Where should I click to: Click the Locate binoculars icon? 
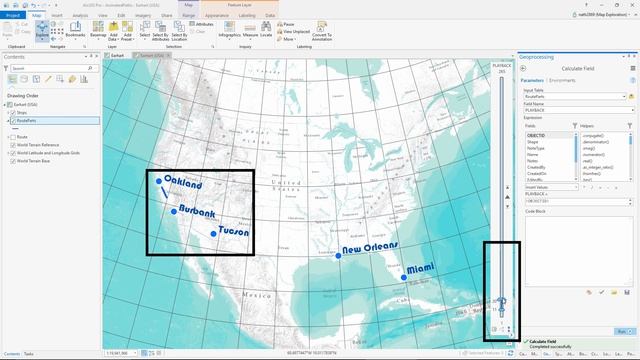266,27
